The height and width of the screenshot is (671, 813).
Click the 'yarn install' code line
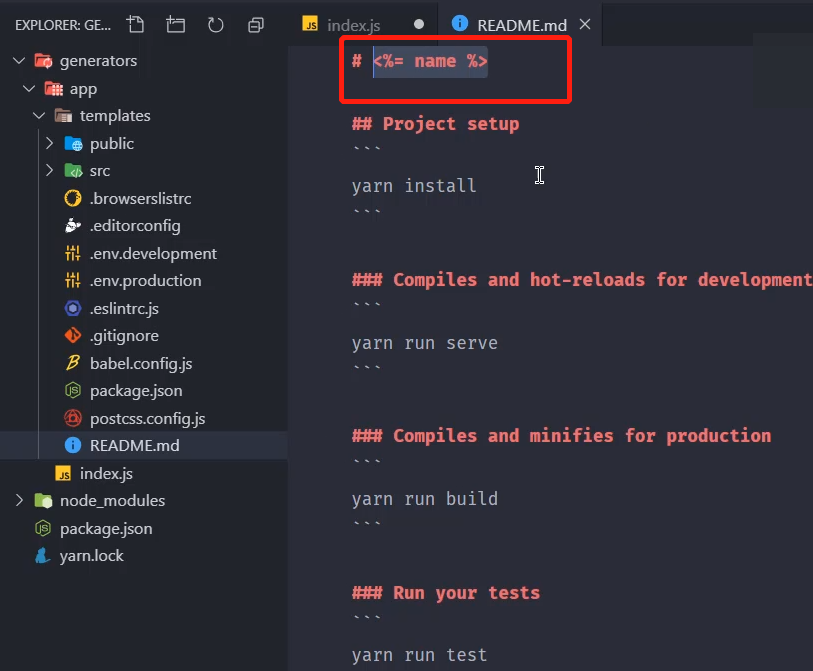[x=414, y=186]
